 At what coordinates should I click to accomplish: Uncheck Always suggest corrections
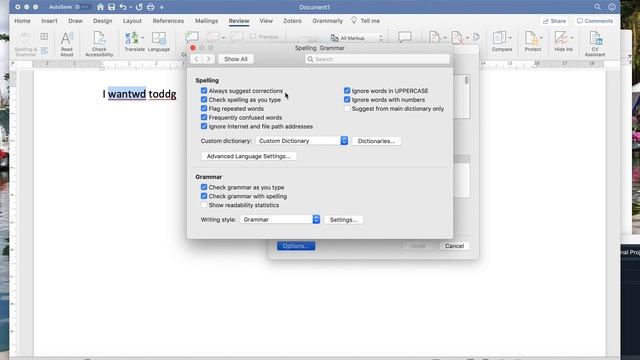pos(204,91)
